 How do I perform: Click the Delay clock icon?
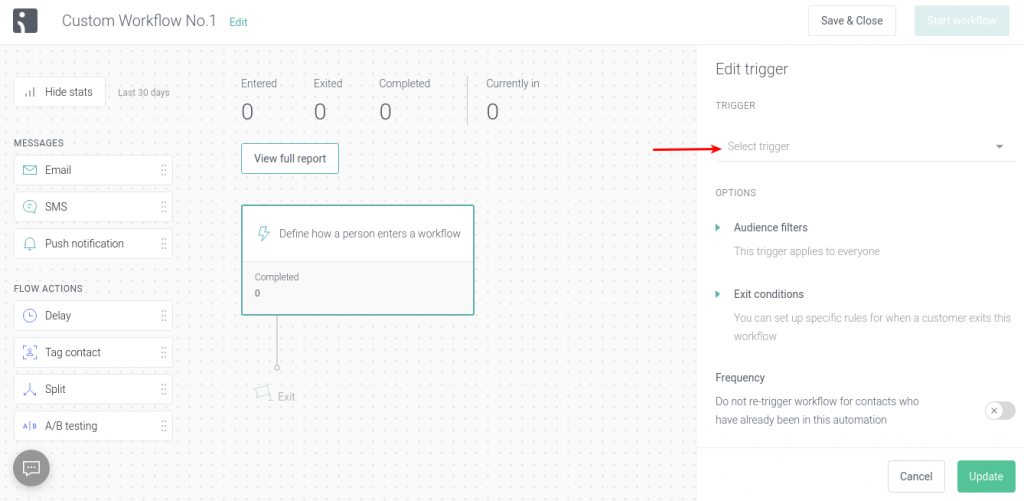tap(30, 315)
